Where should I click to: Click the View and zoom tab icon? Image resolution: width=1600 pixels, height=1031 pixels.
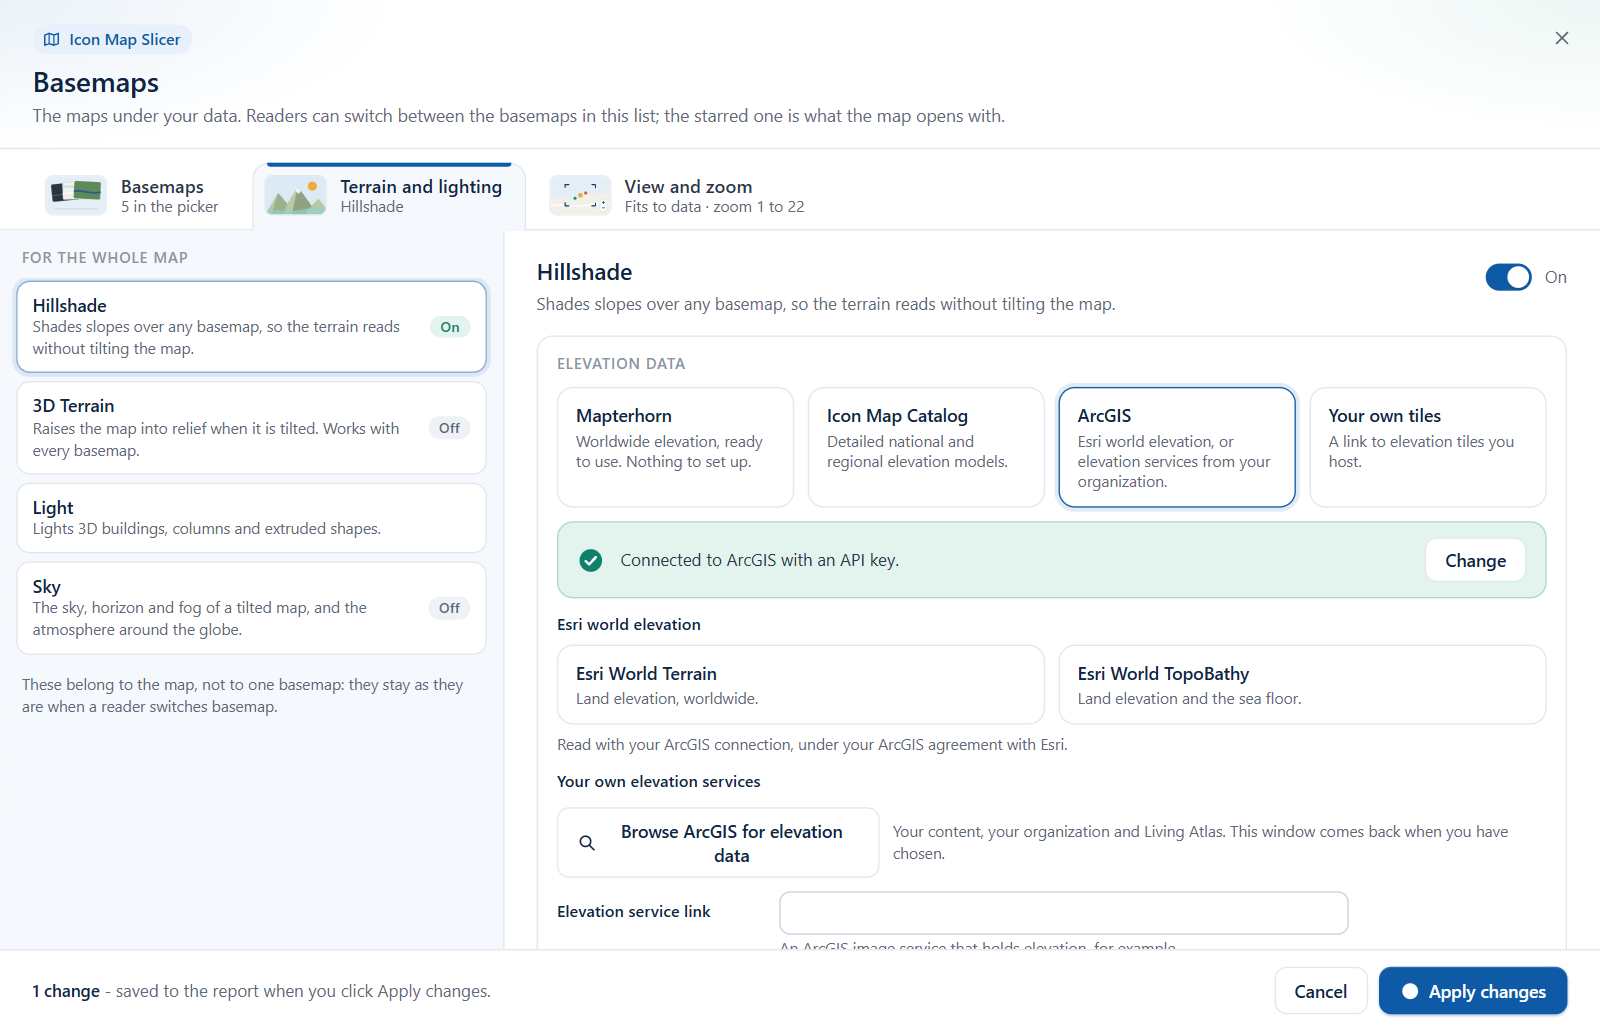(x=580, y=195)
